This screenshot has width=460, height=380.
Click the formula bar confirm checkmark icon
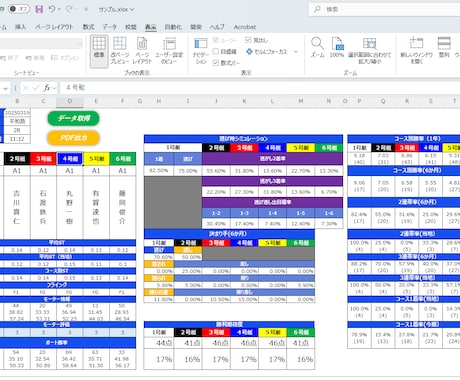[36, 88]
